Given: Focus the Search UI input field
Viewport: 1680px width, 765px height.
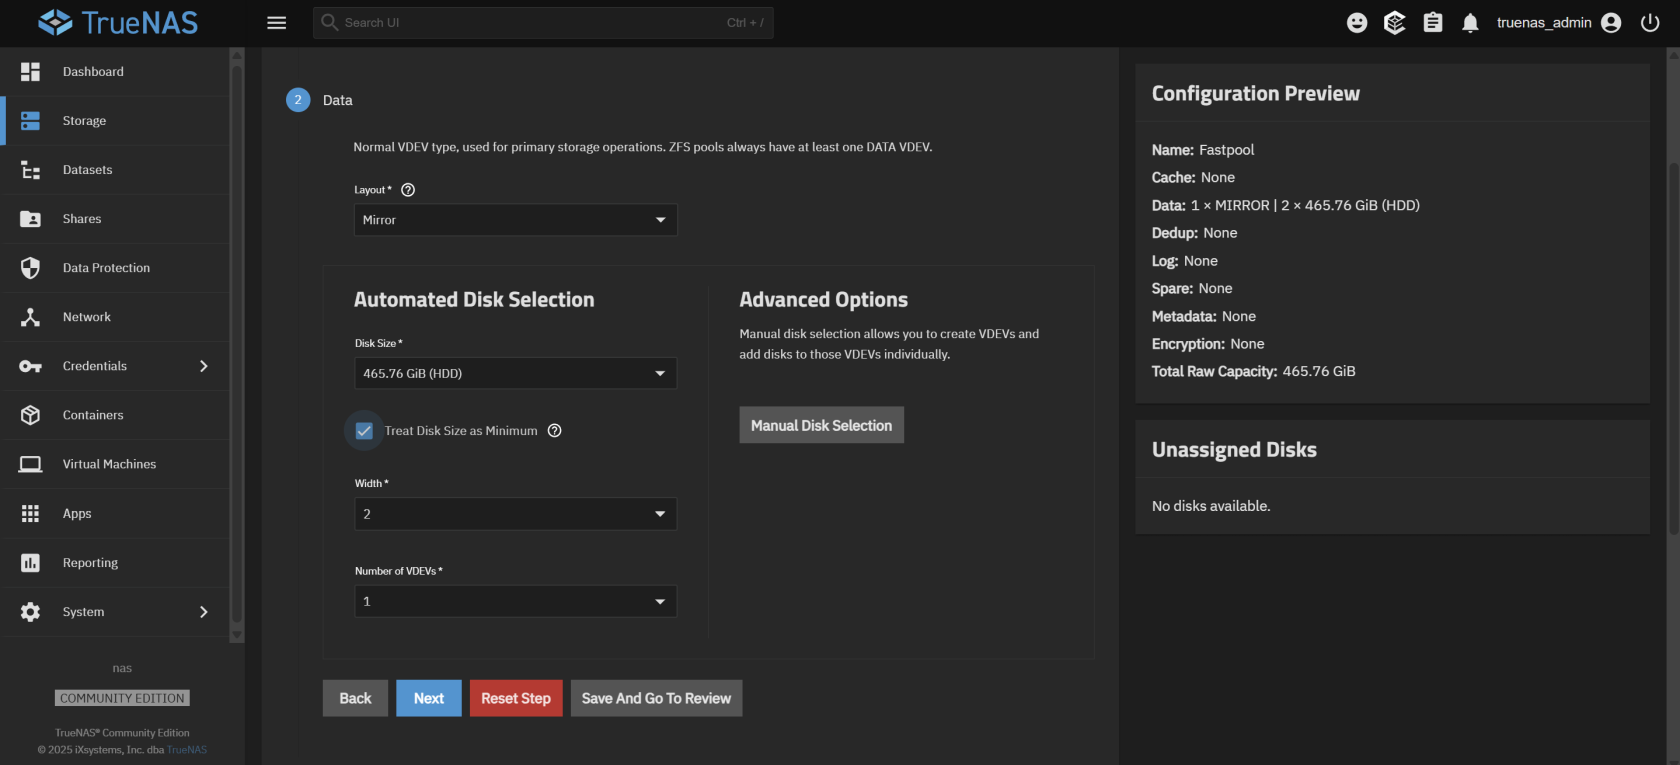Looking at the screenshot, I should (530, 23).
